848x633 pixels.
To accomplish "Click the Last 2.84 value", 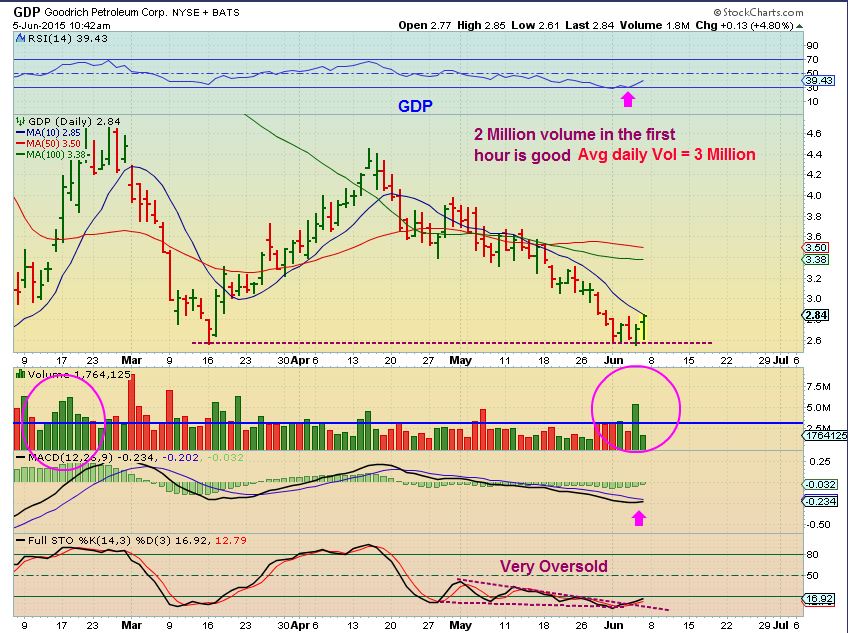I will (x=590, y=25).
